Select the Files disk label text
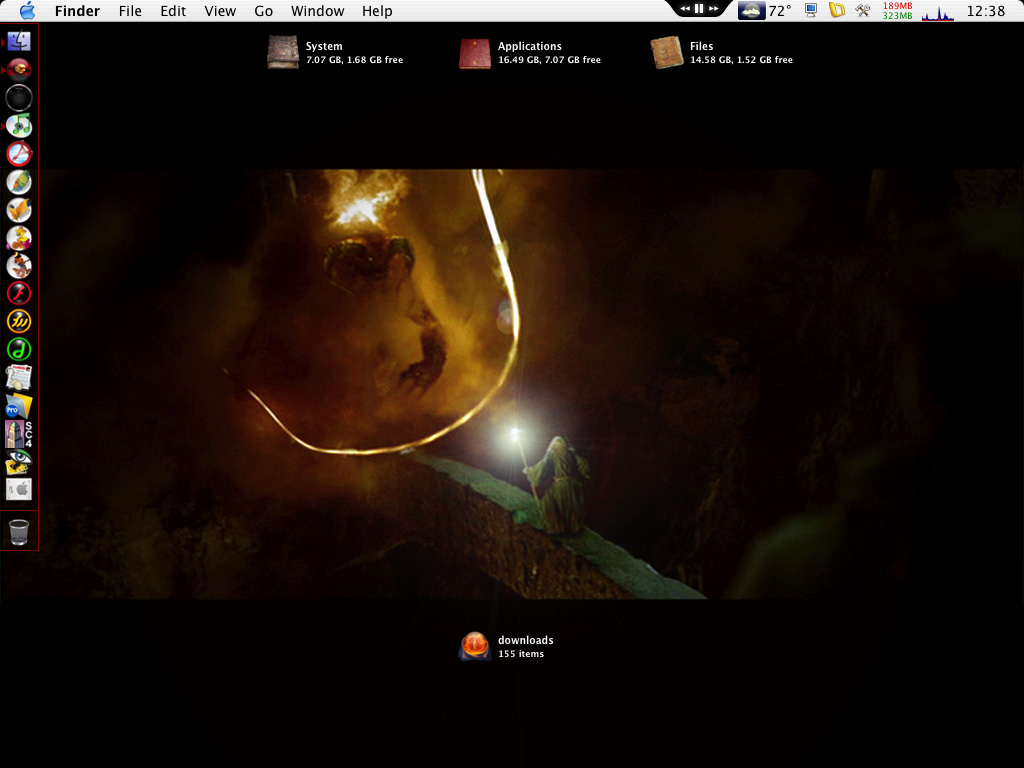The image size is (1024, 768). tap(701, 46)
